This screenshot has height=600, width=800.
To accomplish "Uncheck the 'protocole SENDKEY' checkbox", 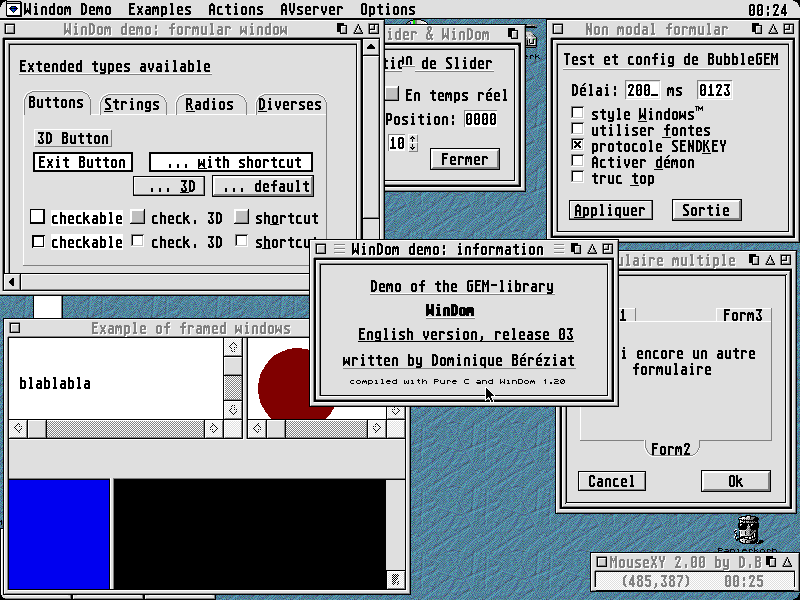I will pyautogui.click(x=577, y=146).
